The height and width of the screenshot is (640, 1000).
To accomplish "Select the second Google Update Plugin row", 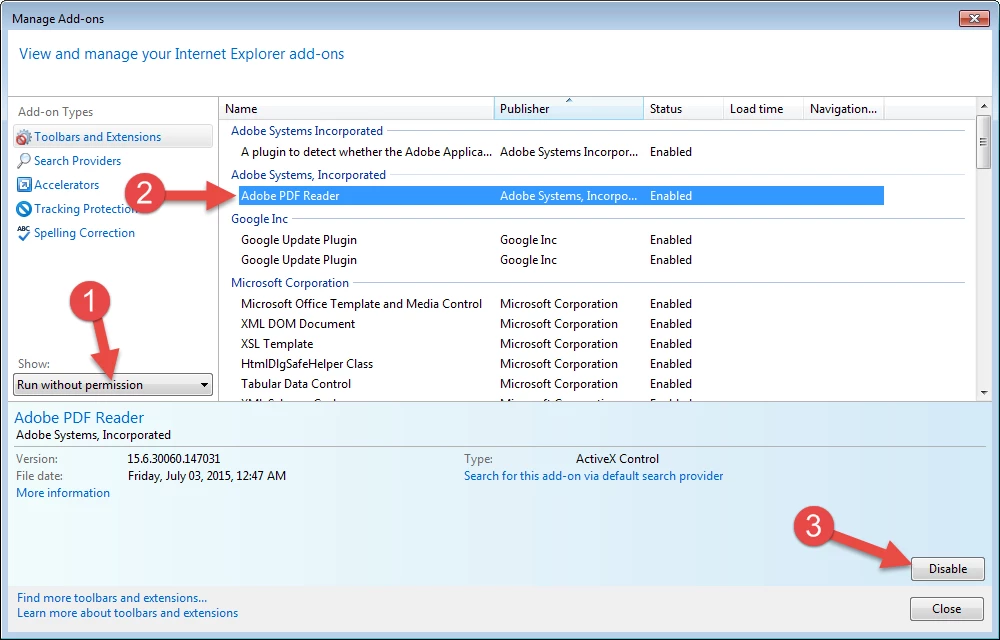I will tap(561, 259).
